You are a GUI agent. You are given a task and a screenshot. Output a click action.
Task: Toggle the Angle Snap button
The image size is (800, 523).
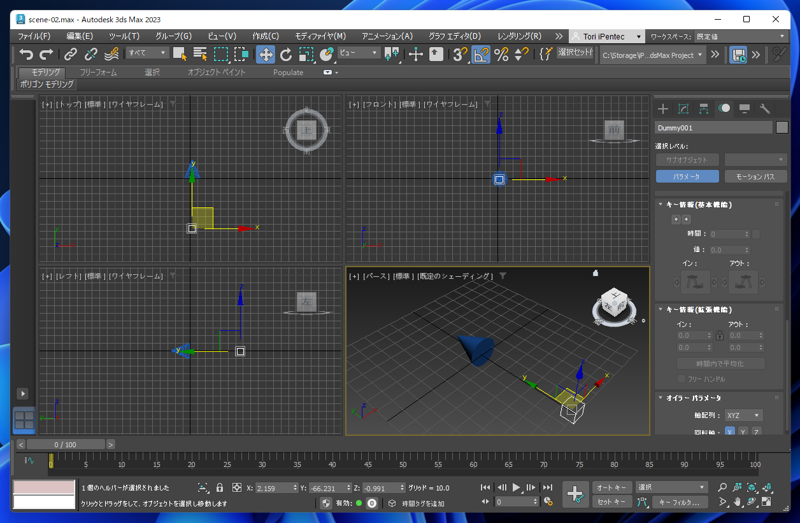[481, 54]
